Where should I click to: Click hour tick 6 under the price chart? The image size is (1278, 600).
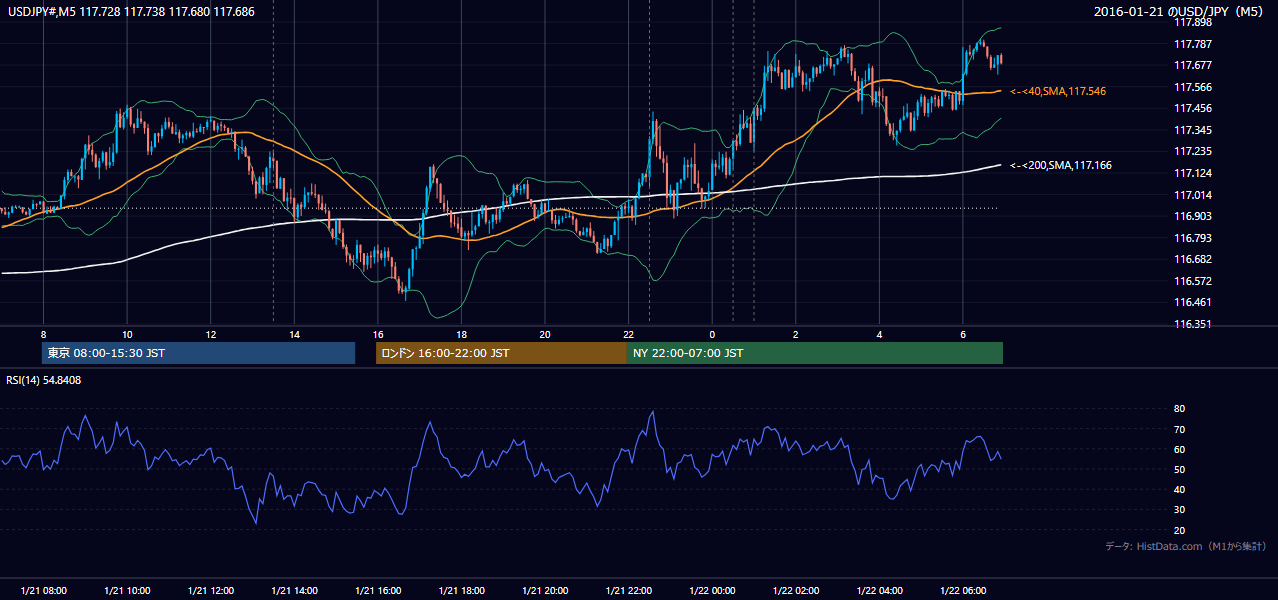pyautogui.click(x=962, y=334)
